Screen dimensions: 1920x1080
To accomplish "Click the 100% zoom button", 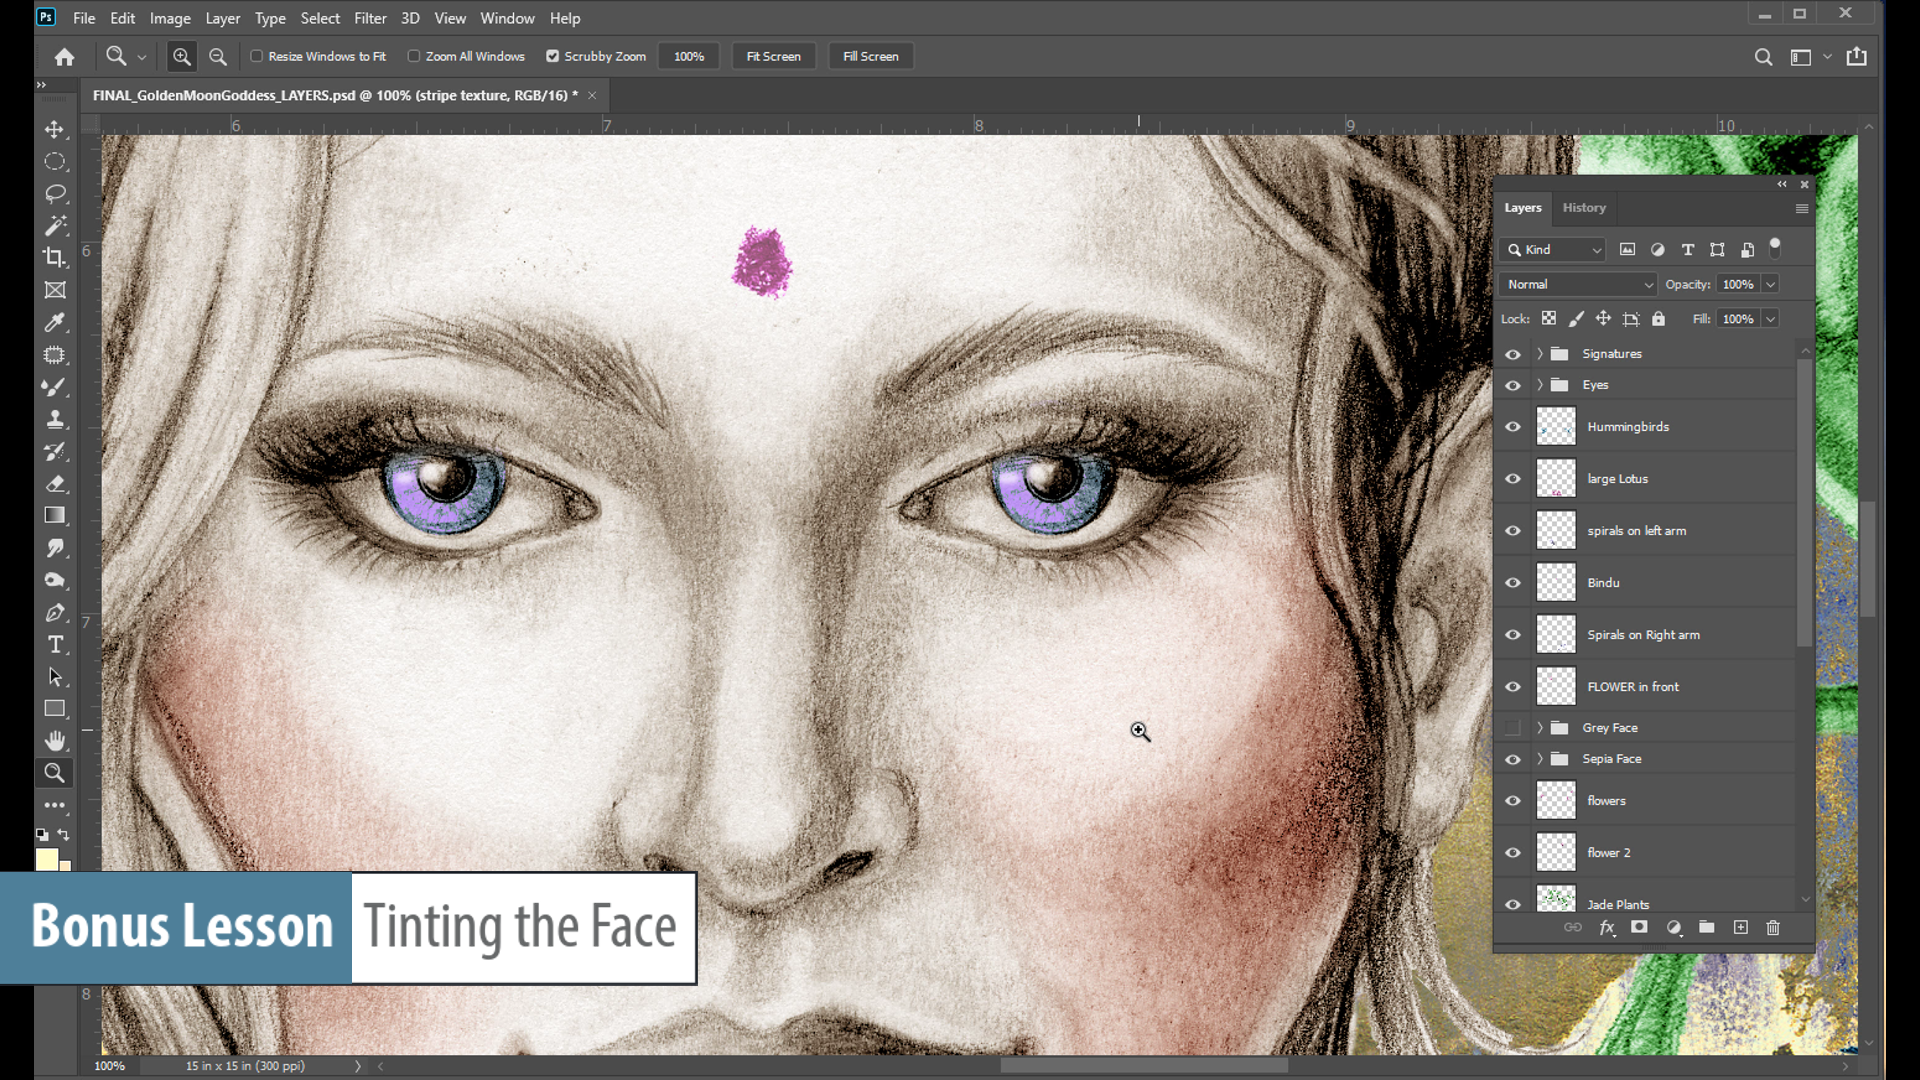I will pyautogui.click(x=689, y=57).
